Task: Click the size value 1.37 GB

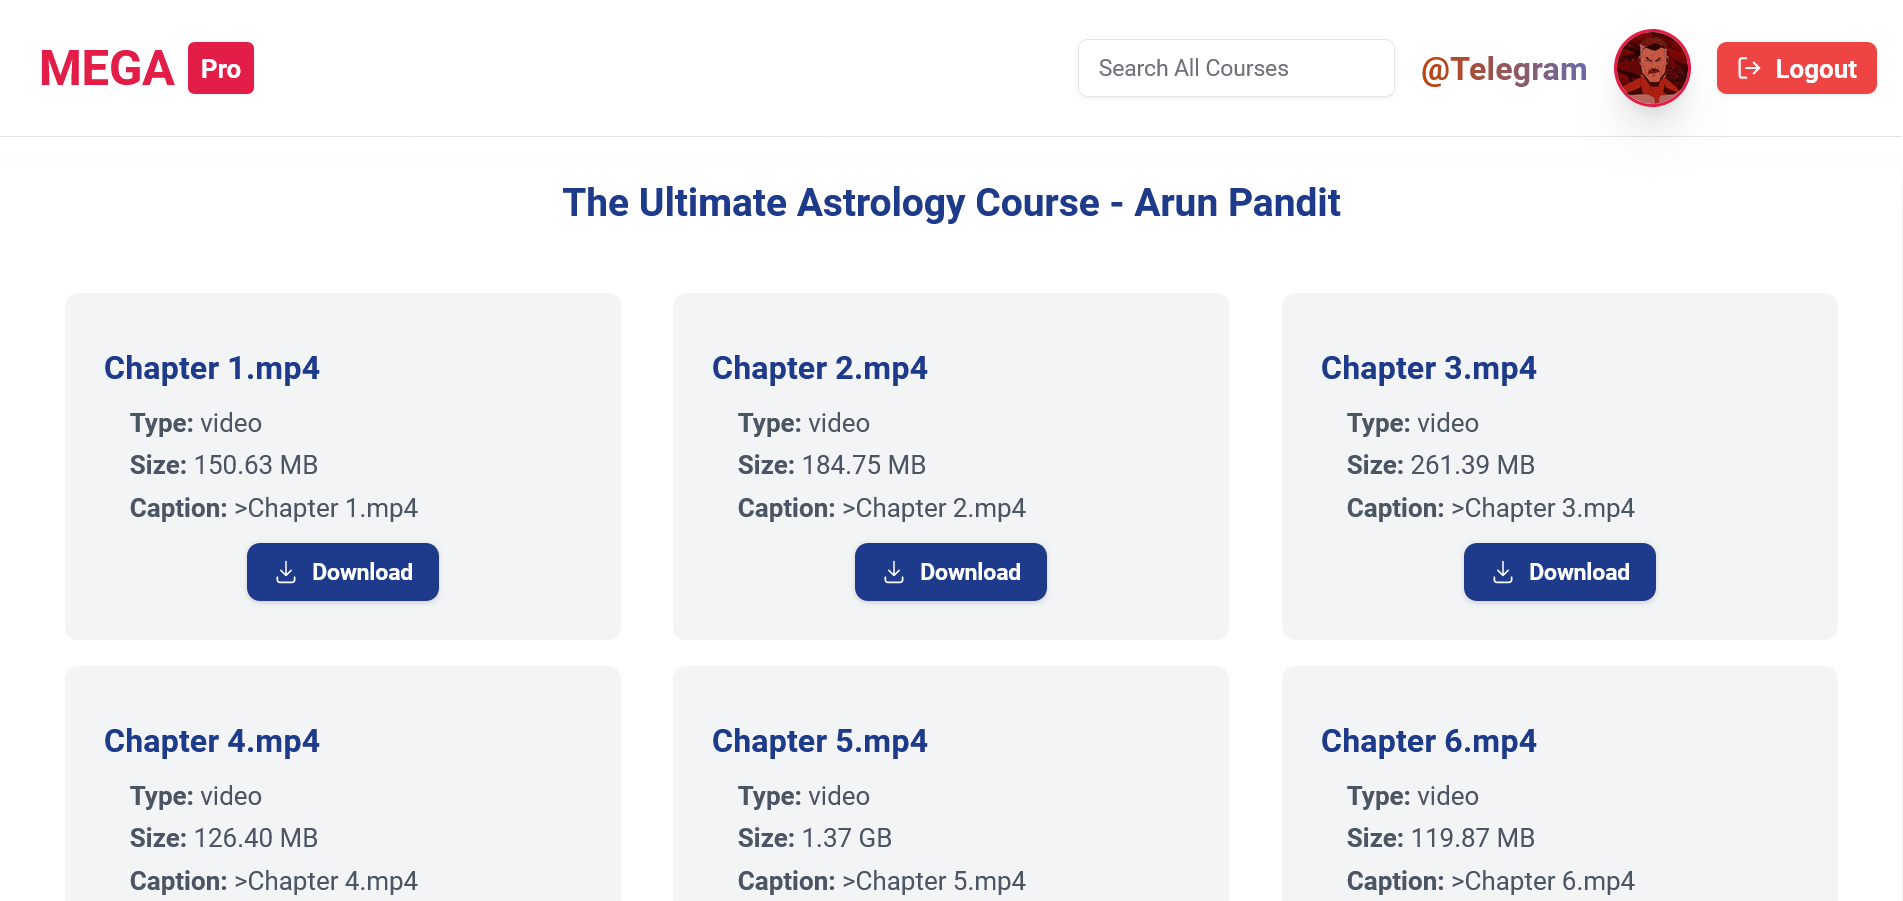Action: [847, 838]
